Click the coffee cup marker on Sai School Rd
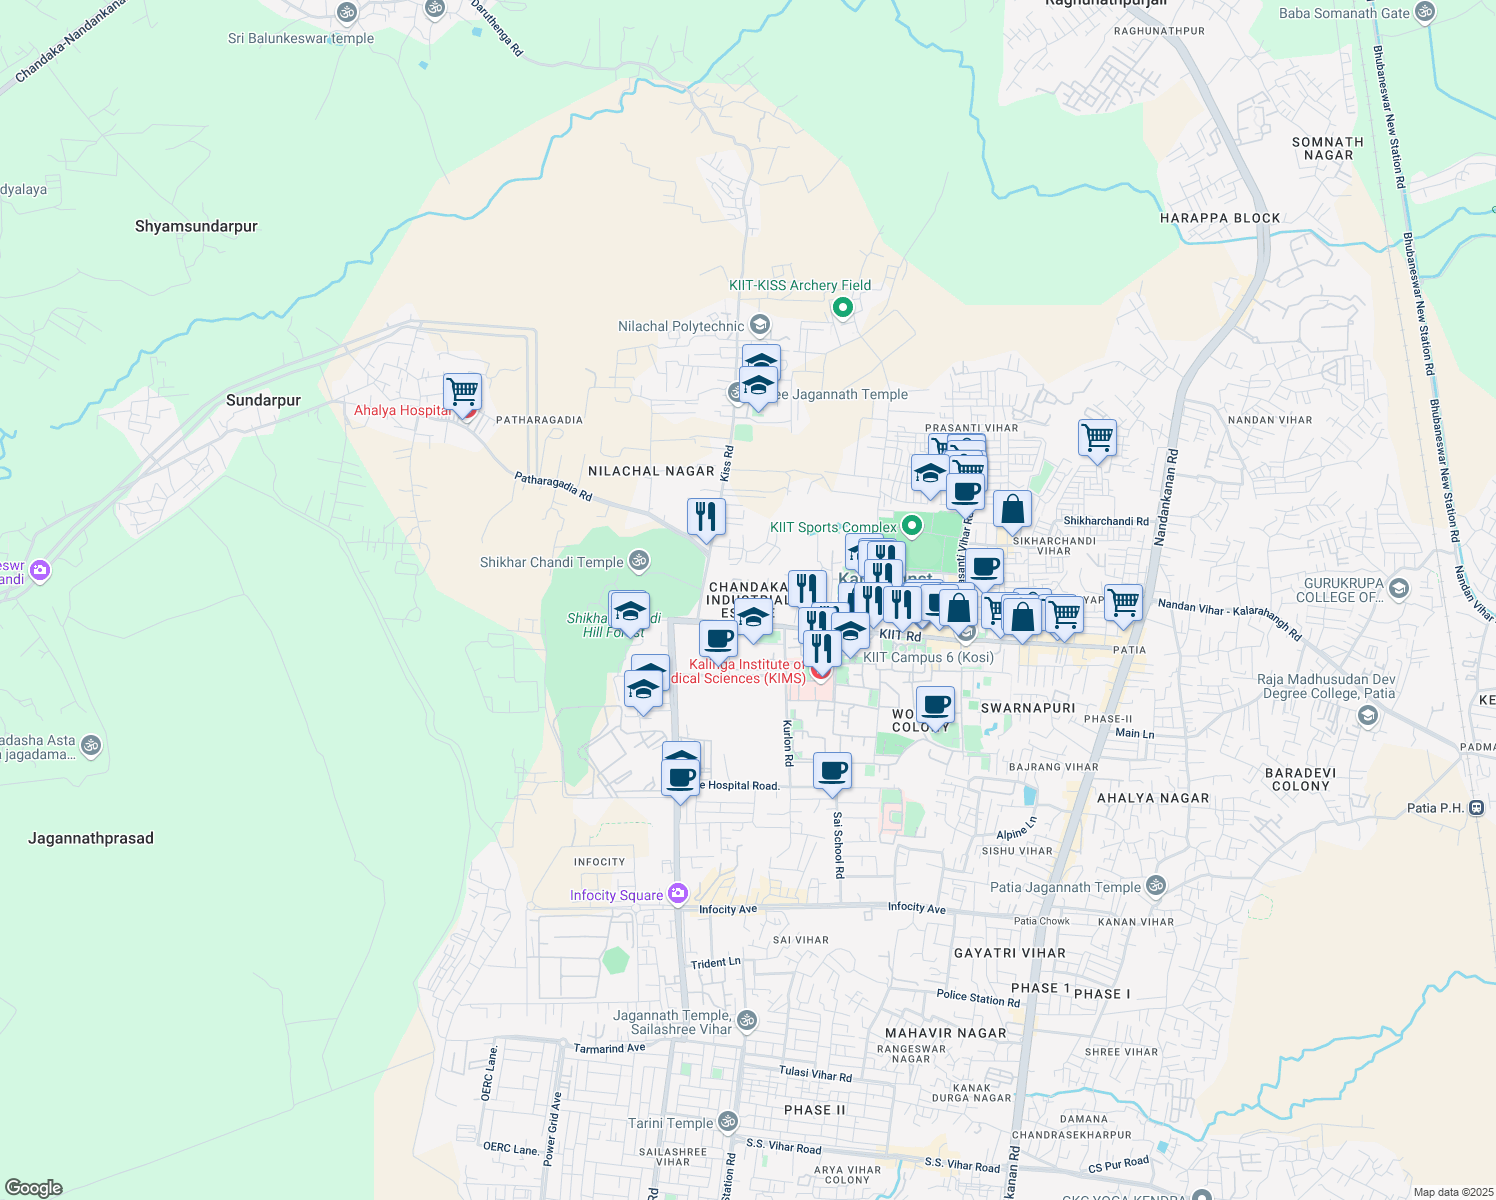The image size is (1496, 1200). coord(832,772)
